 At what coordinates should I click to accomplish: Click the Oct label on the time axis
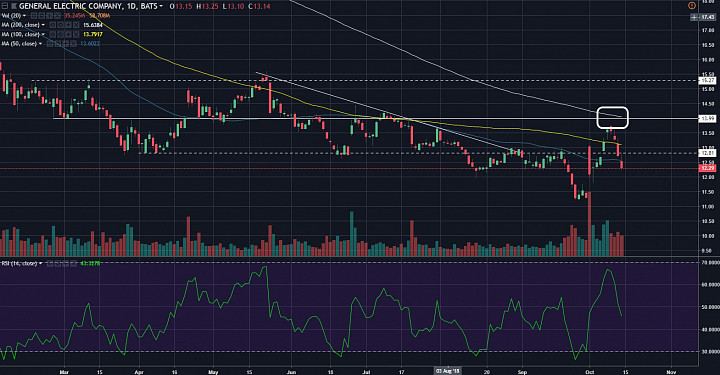coord(590,371)
